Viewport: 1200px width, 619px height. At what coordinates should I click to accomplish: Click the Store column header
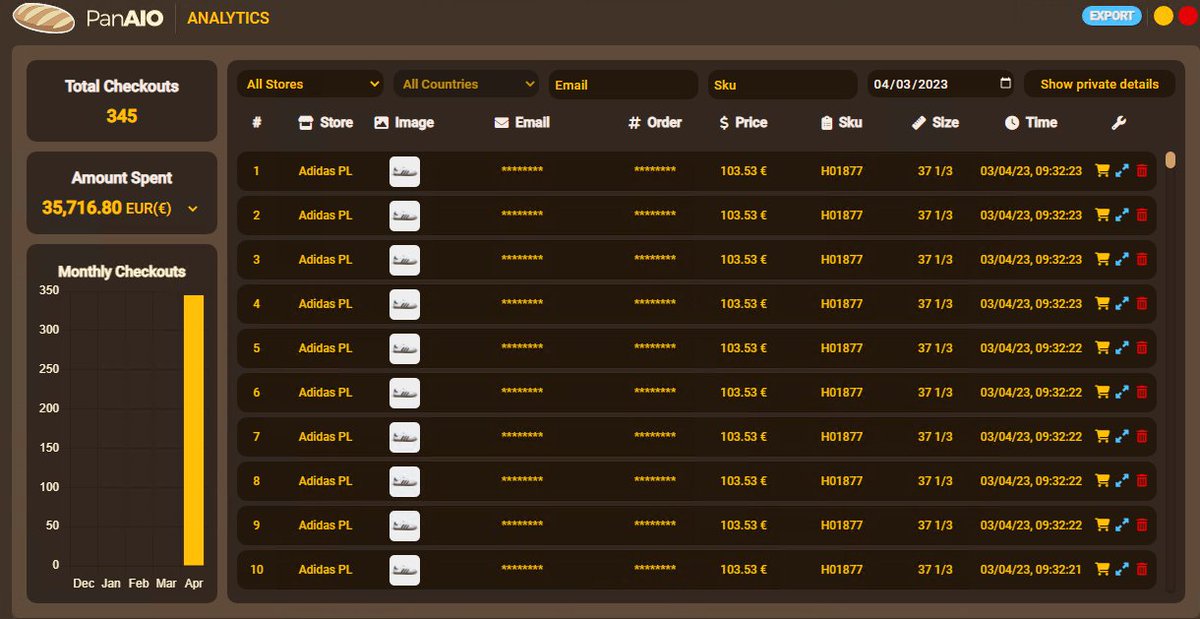[326, 122]
